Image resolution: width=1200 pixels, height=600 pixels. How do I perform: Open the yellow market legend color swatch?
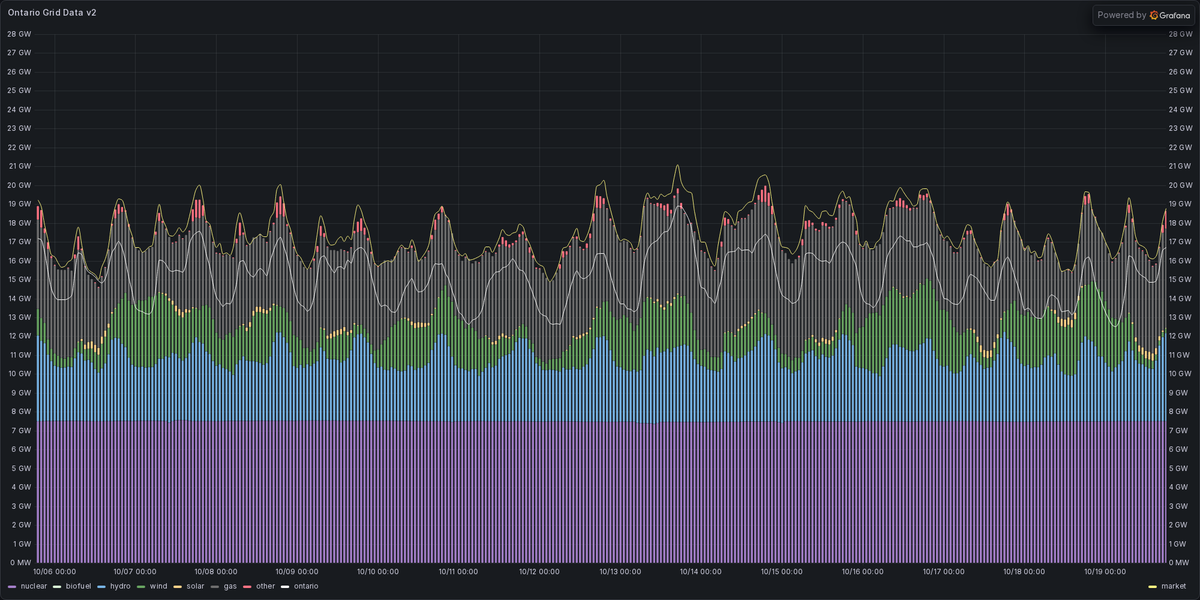pyautogui.click(x=1153, y=586)
